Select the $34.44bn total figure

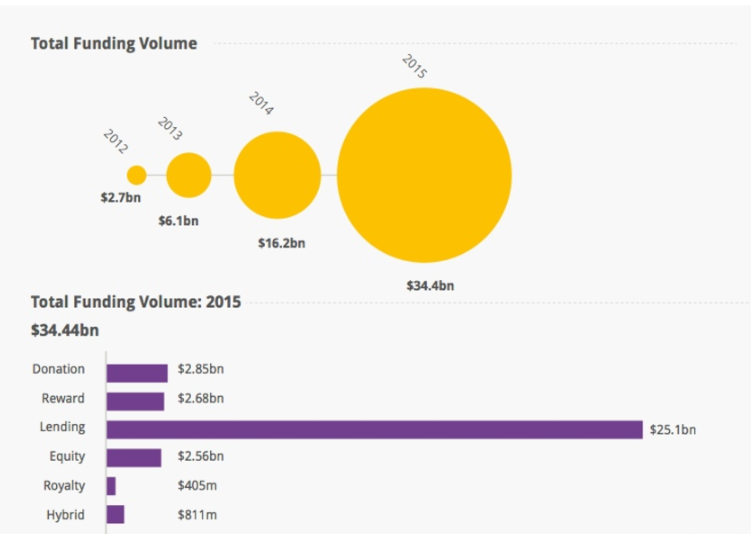pyautogui.click(x=65, y=329)
